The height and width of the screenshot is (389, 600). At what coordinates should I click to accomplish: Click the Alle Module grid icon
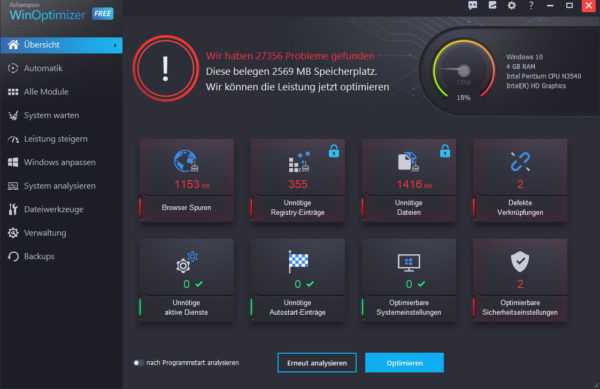click(x=13, y=92)
